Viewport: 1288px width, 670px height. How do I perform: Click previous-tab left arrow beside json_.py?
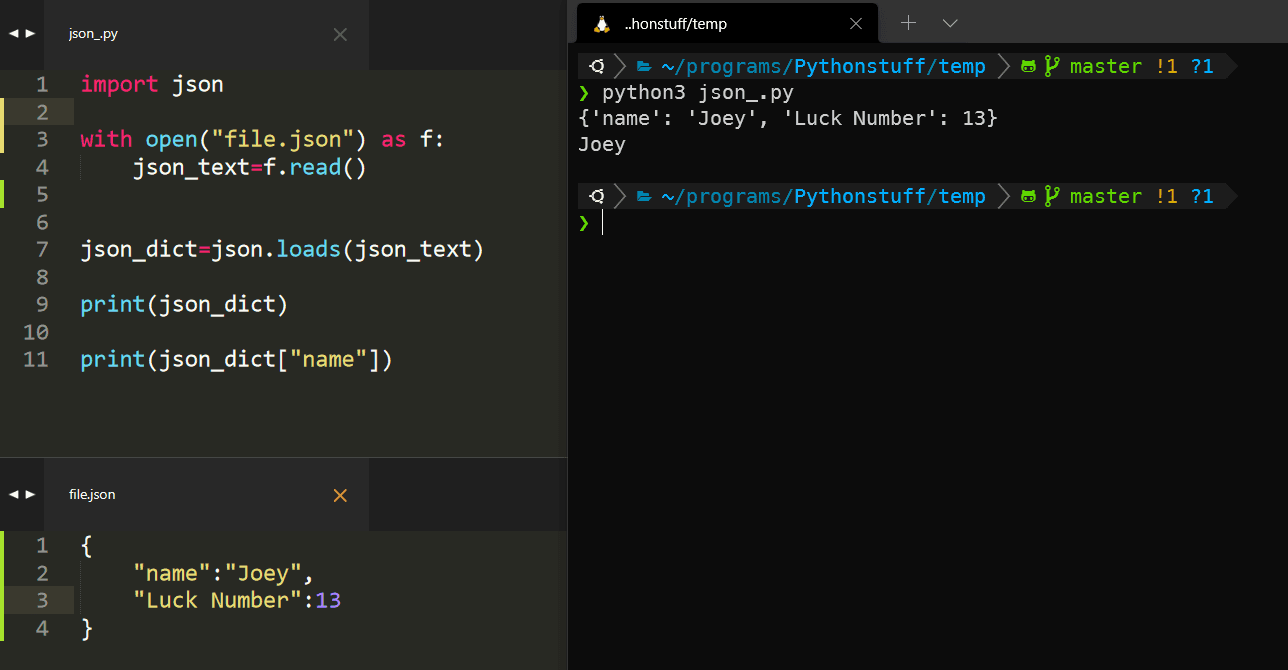[x=13, y=33]
